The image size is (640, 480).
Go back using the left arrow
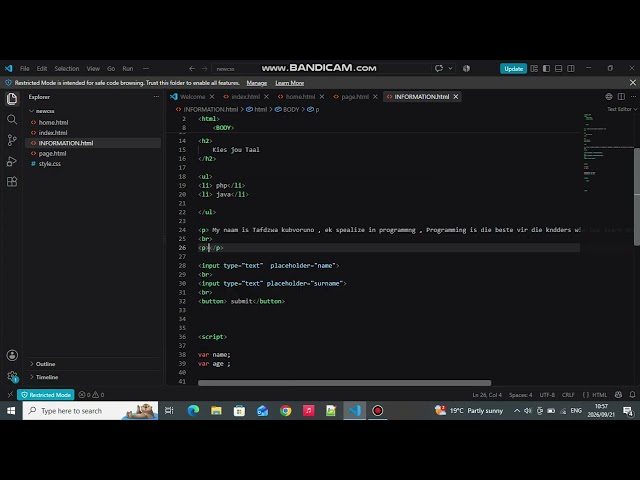click(192, 69)
